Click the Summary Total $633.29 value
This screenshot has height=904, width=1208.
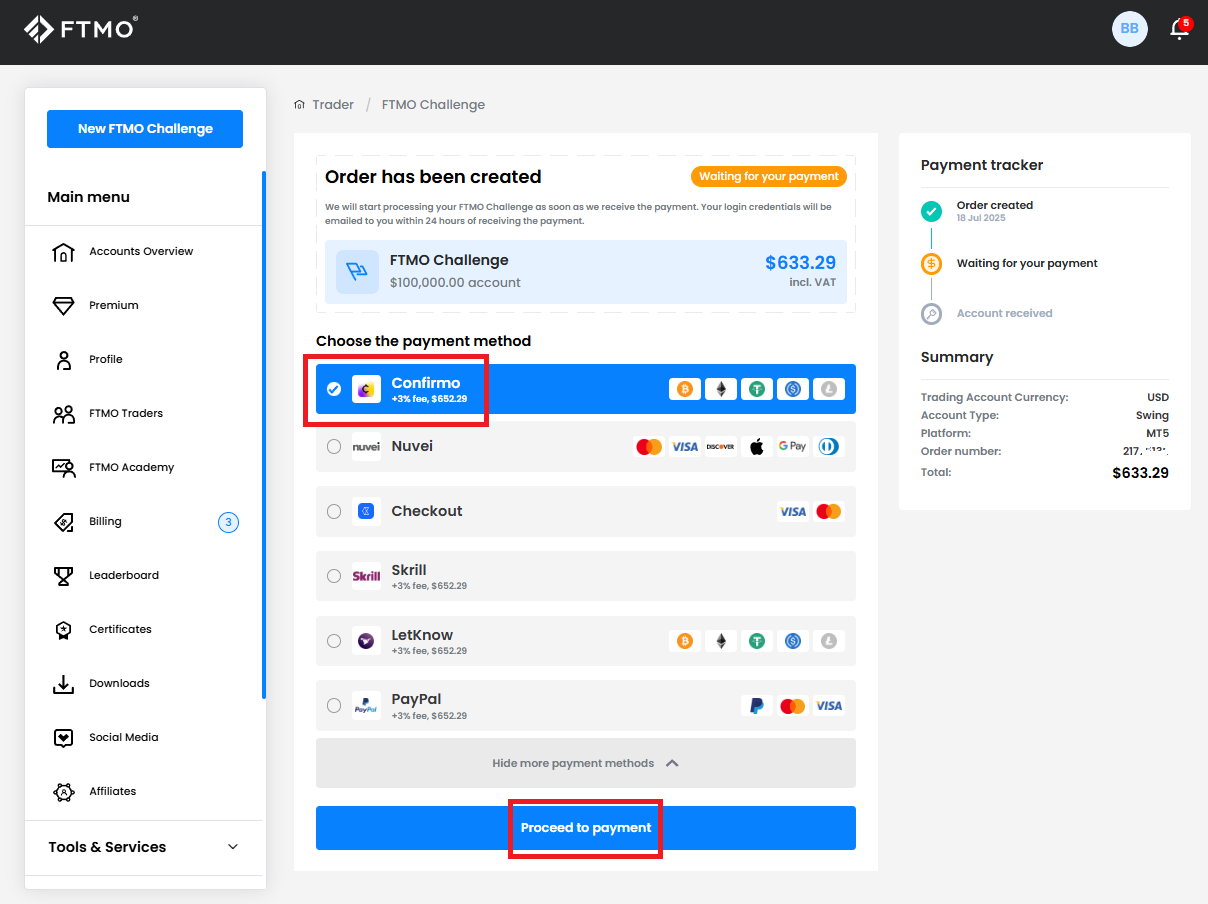(x=1140, y=473)
